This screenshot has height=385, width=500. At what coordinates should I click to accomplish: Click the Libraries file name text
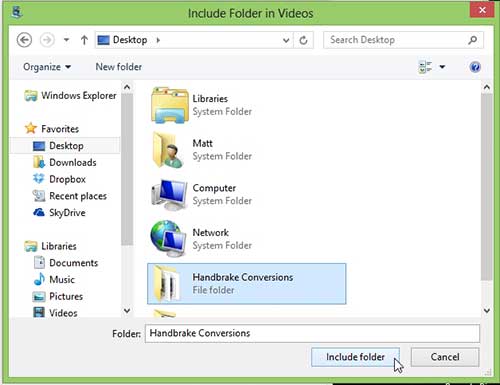(x=210, y=99)
